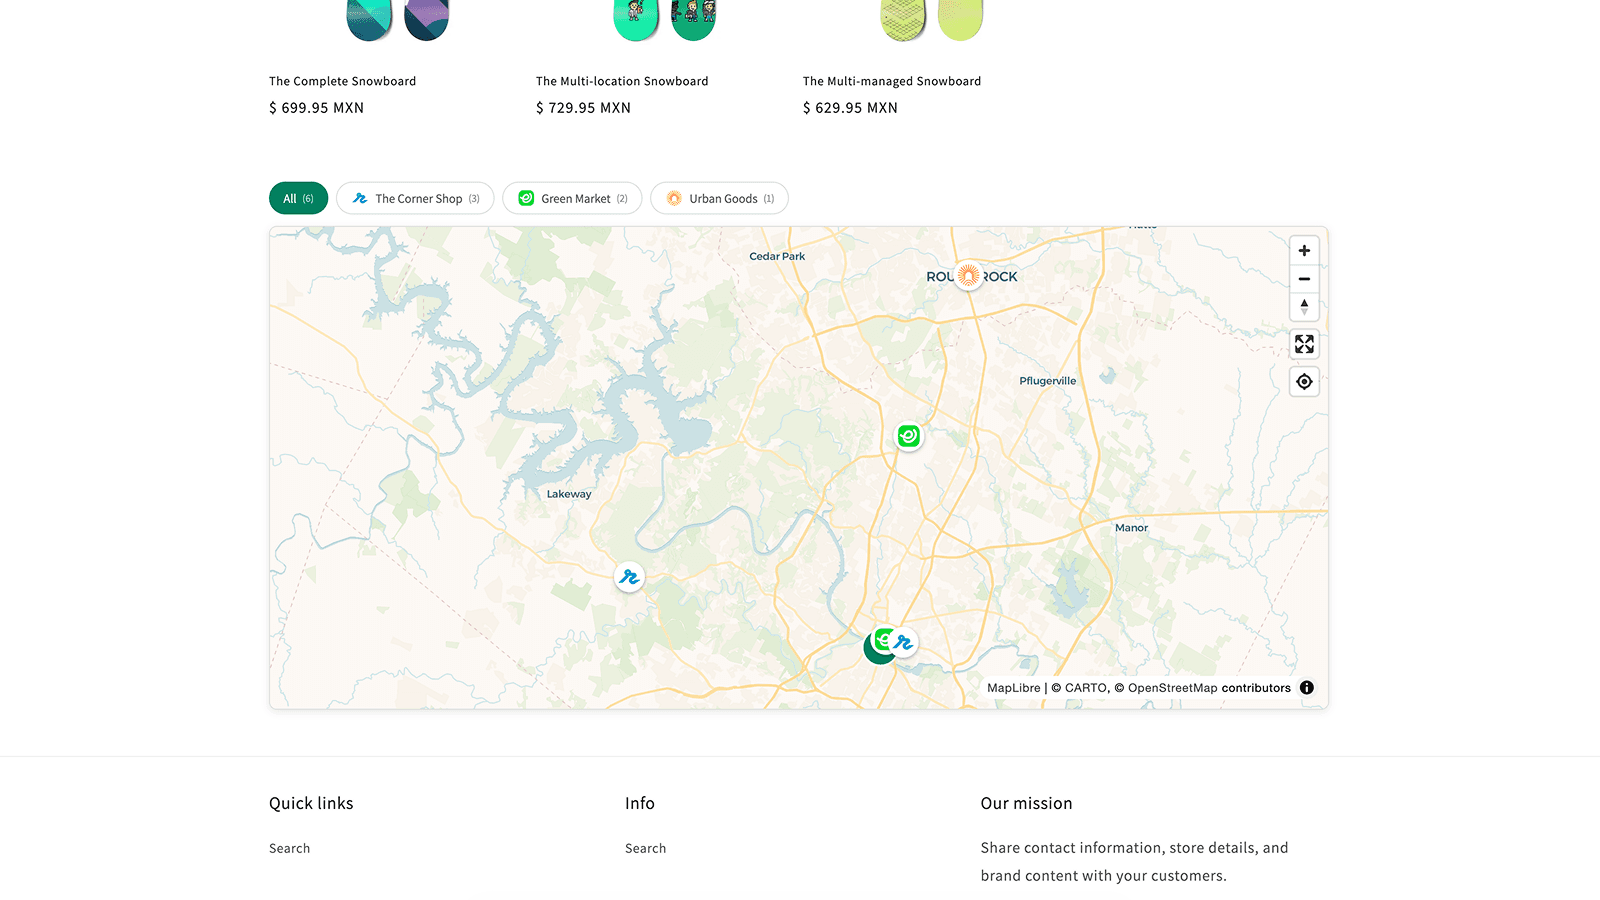Click the $ 699.95 MXN price
Screen dimensions: 1600x900
[x=316, y=108]
